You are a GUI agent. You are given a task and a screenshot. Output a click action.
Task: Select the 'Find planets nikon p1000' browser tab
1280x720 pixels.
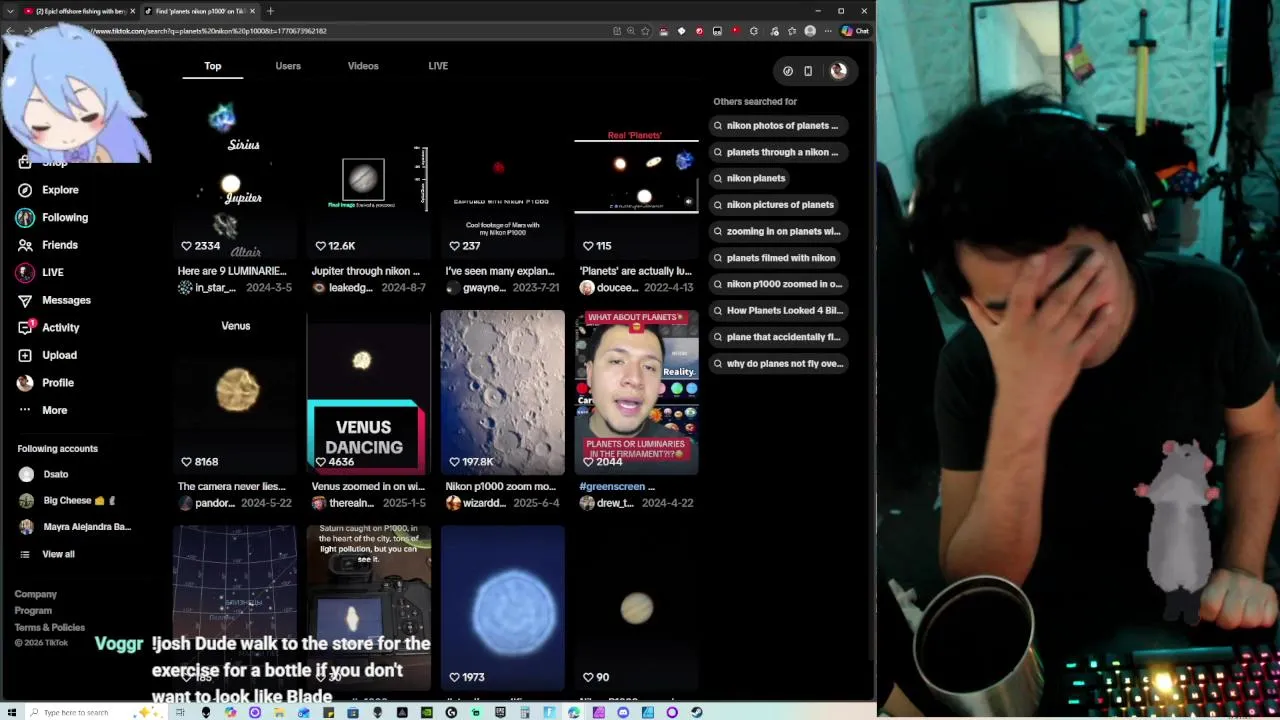(x=200, y=11)
